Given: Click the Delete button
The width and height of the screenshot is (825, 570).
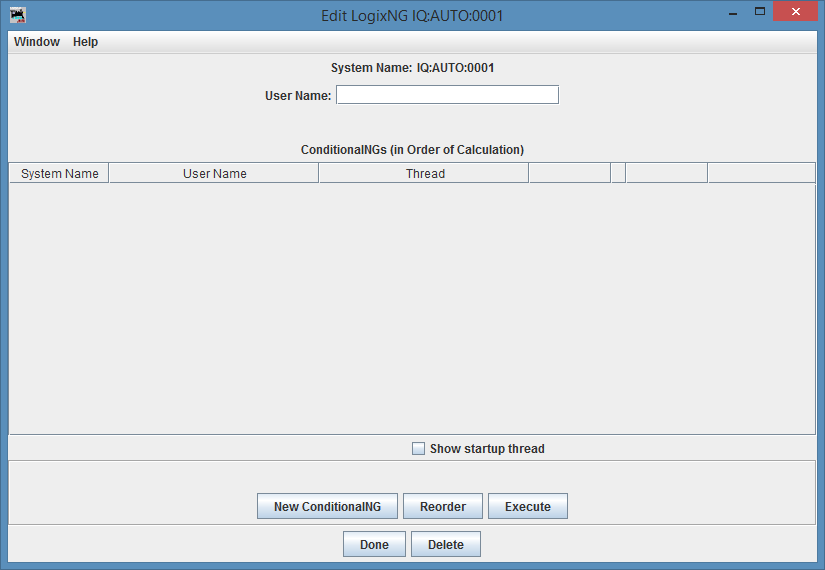Looking at the screenshot, I should pyautogui.click(x=446, y=544).
